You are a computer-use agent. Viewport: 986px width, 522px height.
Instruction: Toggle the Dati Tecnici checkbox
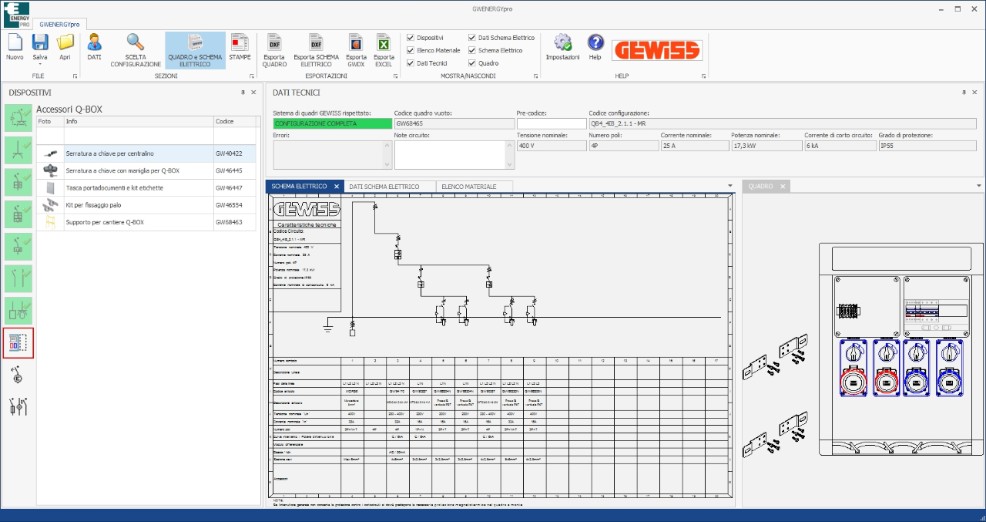click(x=410, y=64)
